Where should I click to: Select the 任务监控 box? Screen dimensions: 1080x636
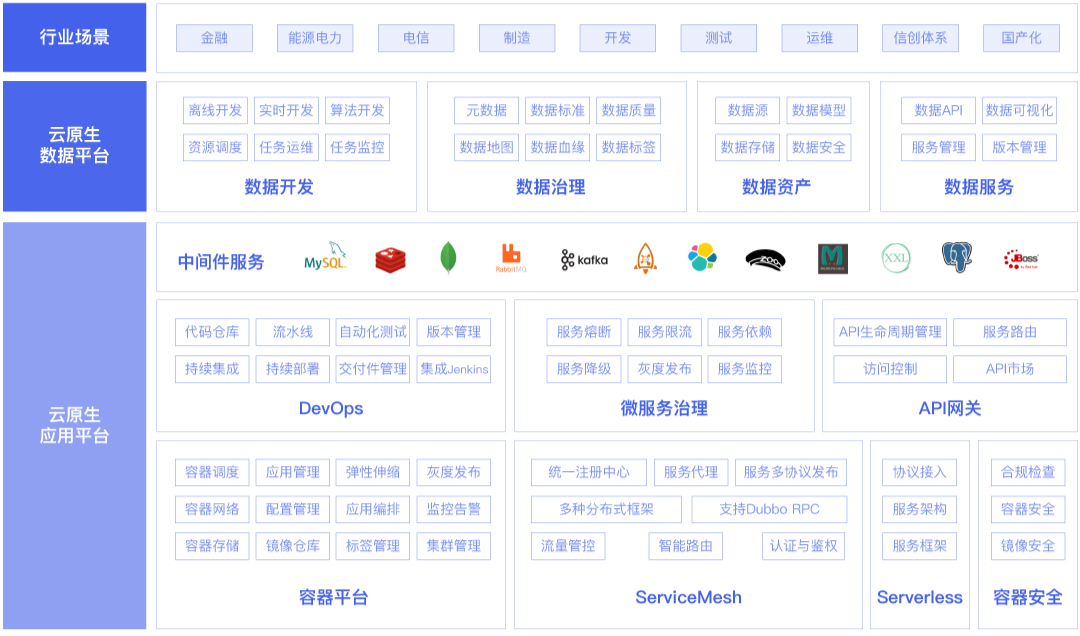[357, 147]
